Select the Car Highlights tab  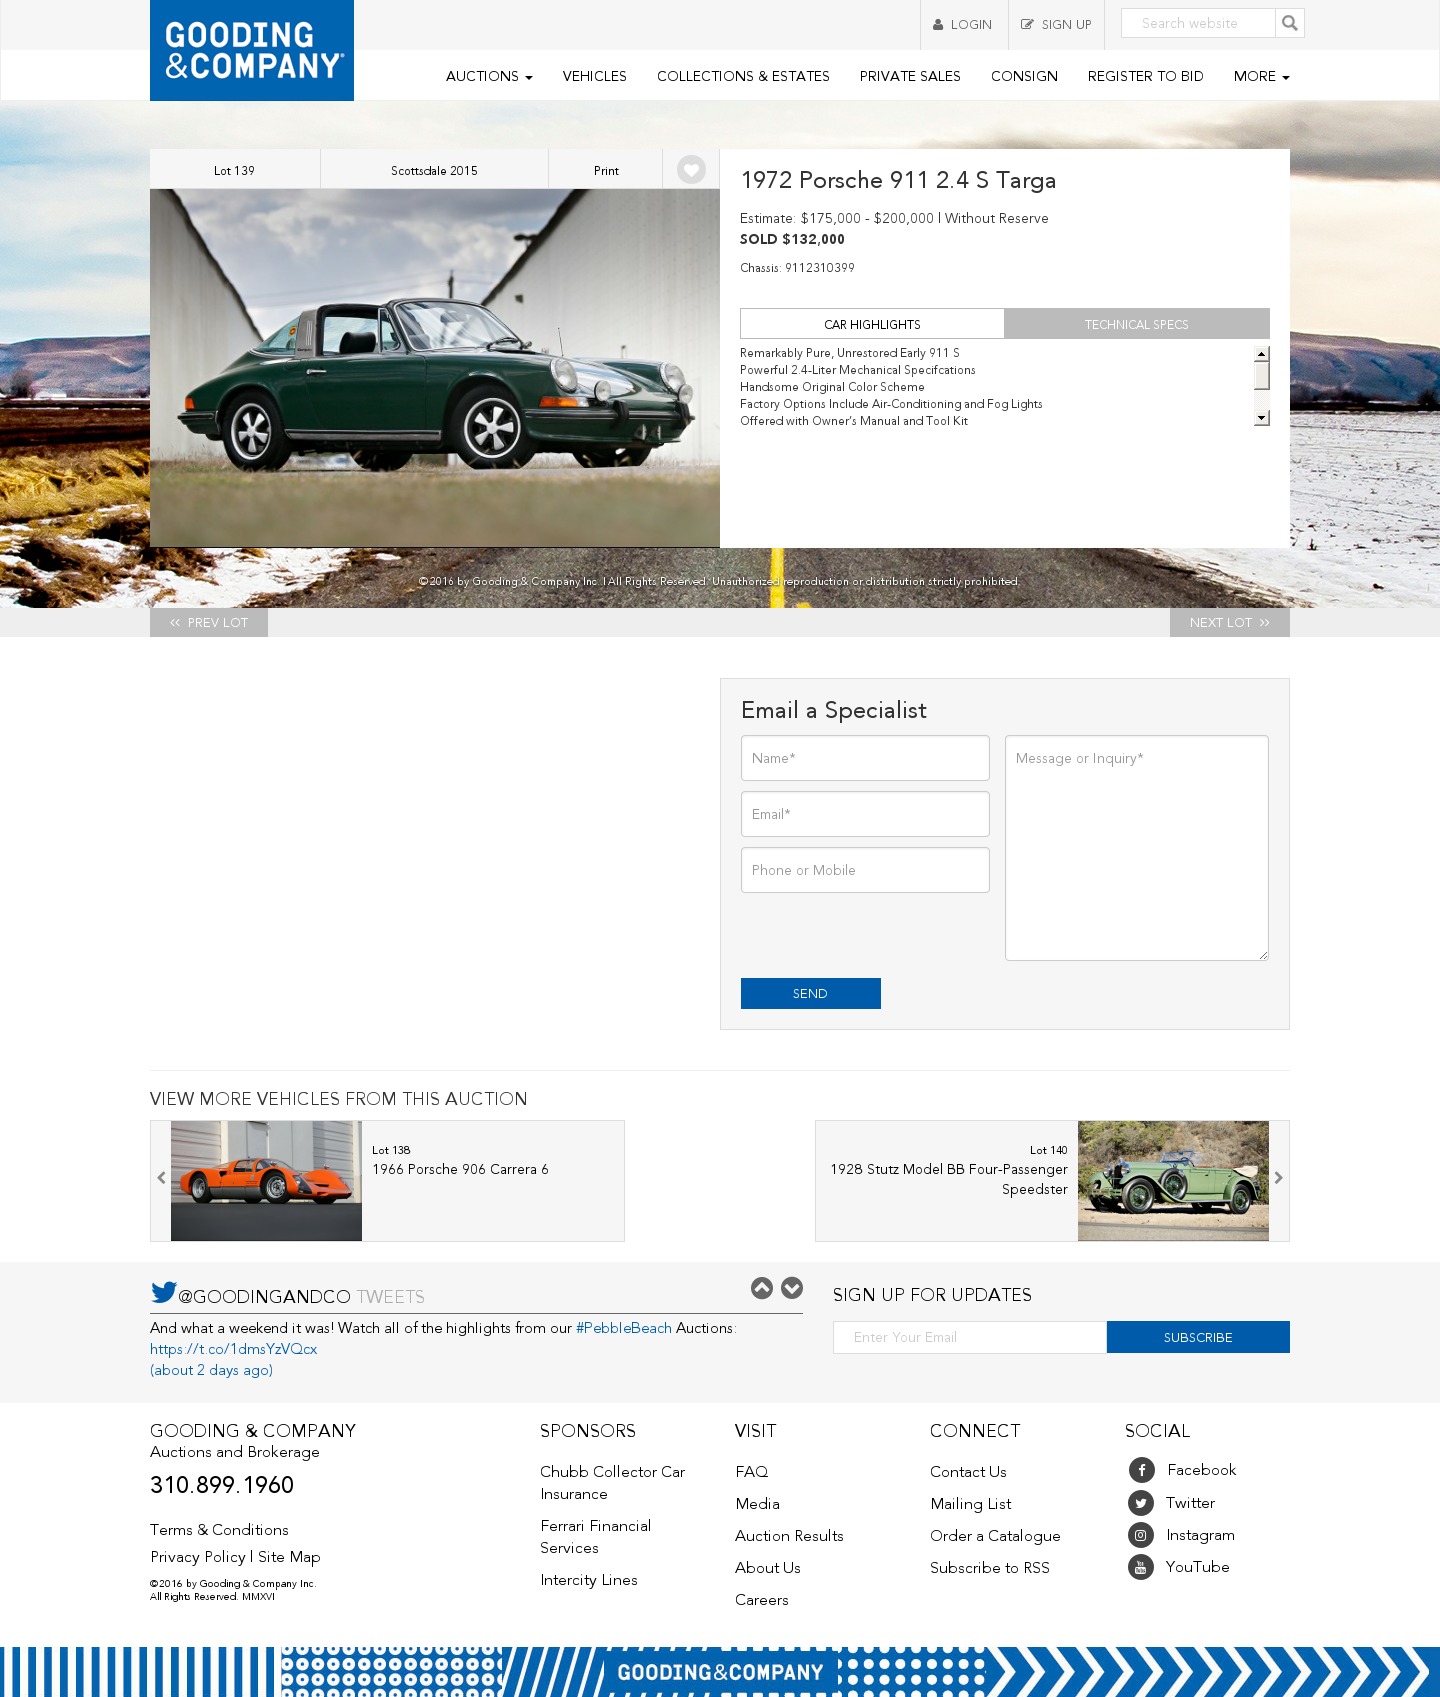point(872,324)
